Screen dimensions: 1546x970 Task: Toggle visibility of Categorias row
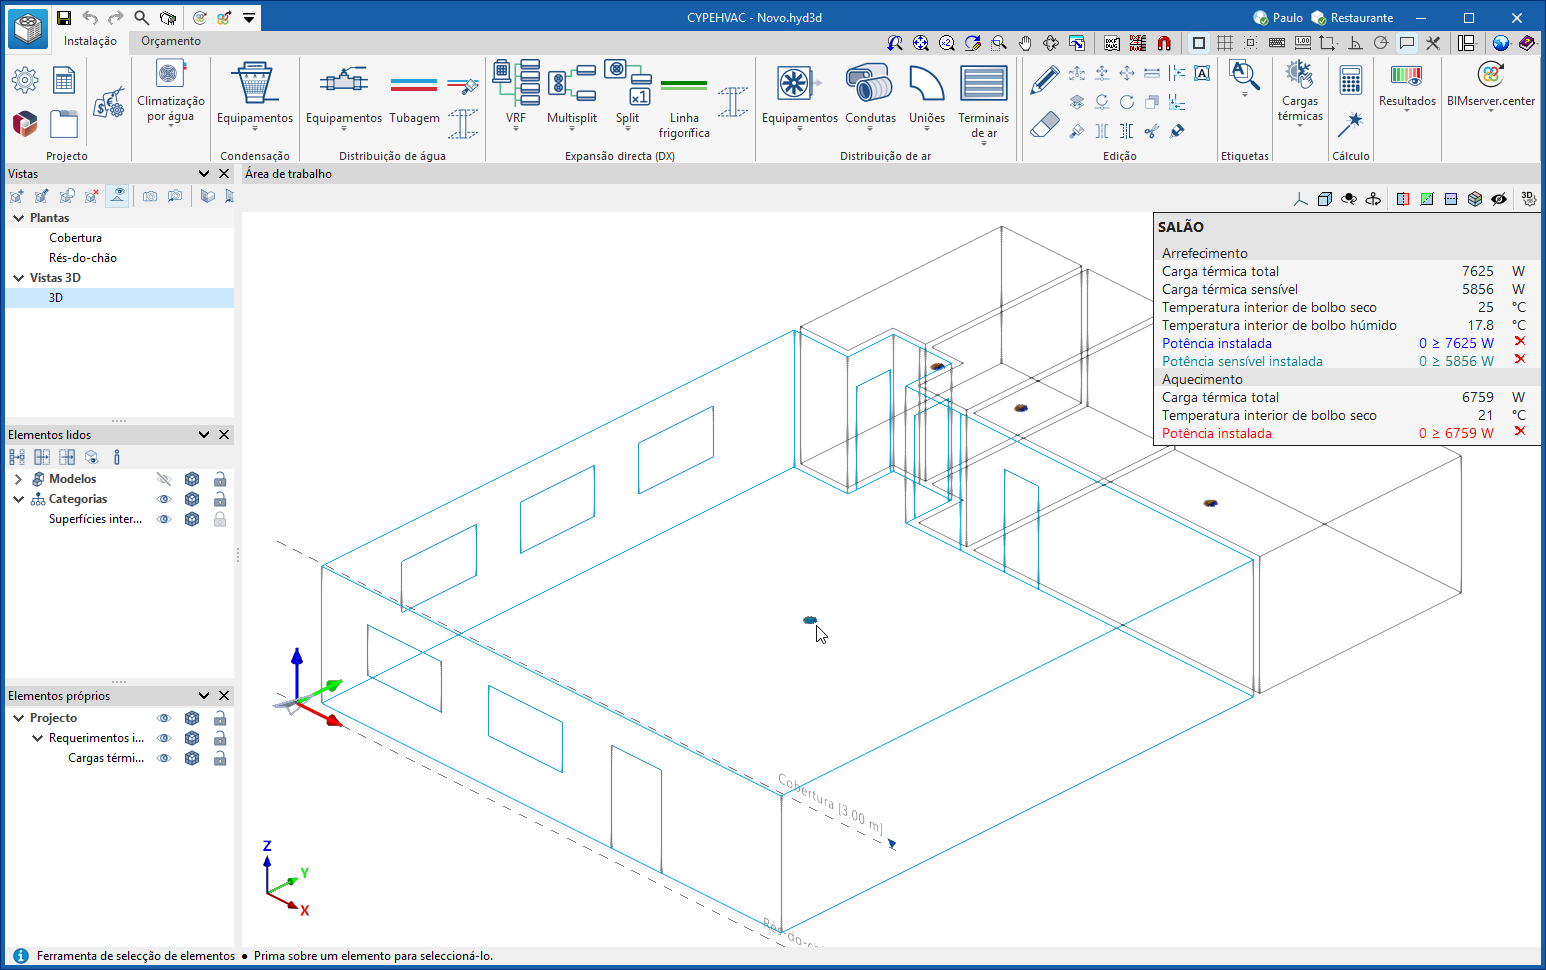pyautogui.click(x=164, y=499)
